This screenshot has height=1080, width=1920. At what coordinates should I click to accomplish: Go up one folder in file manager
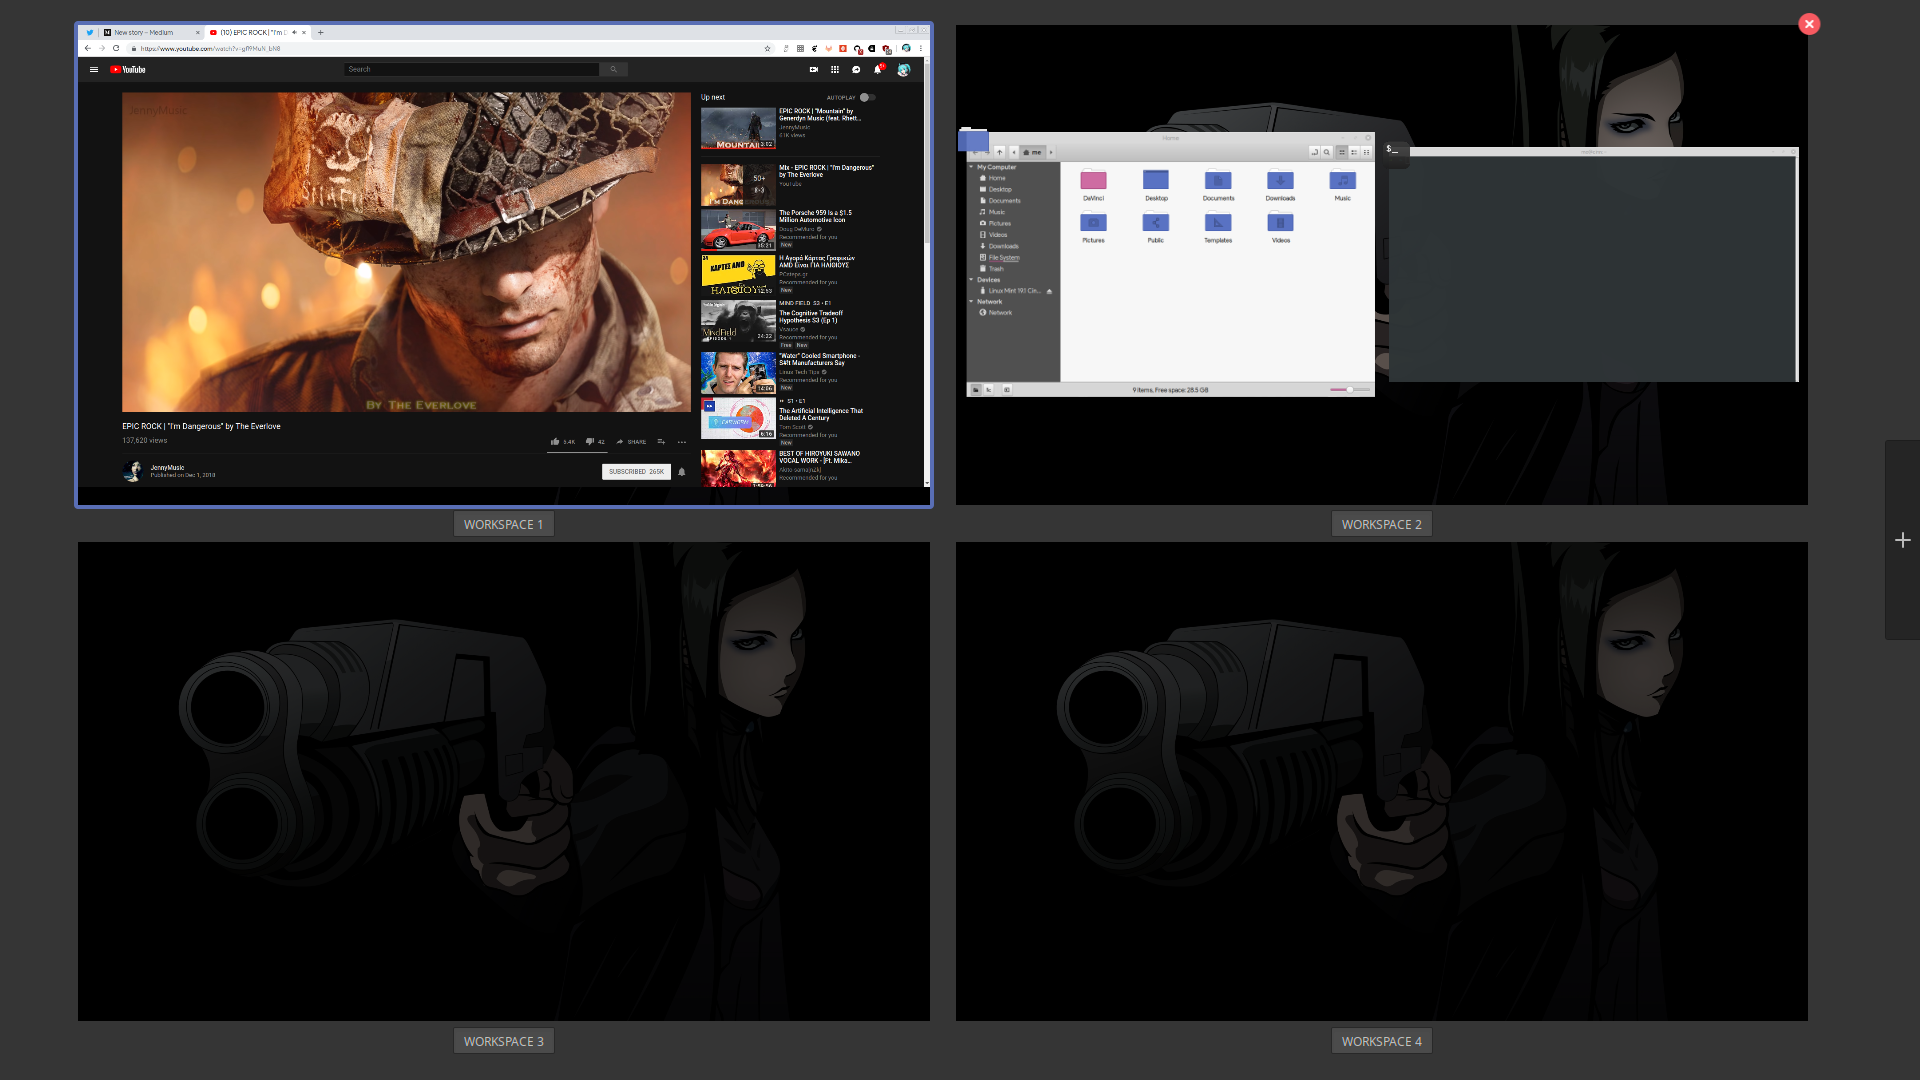tap(999, 152)
